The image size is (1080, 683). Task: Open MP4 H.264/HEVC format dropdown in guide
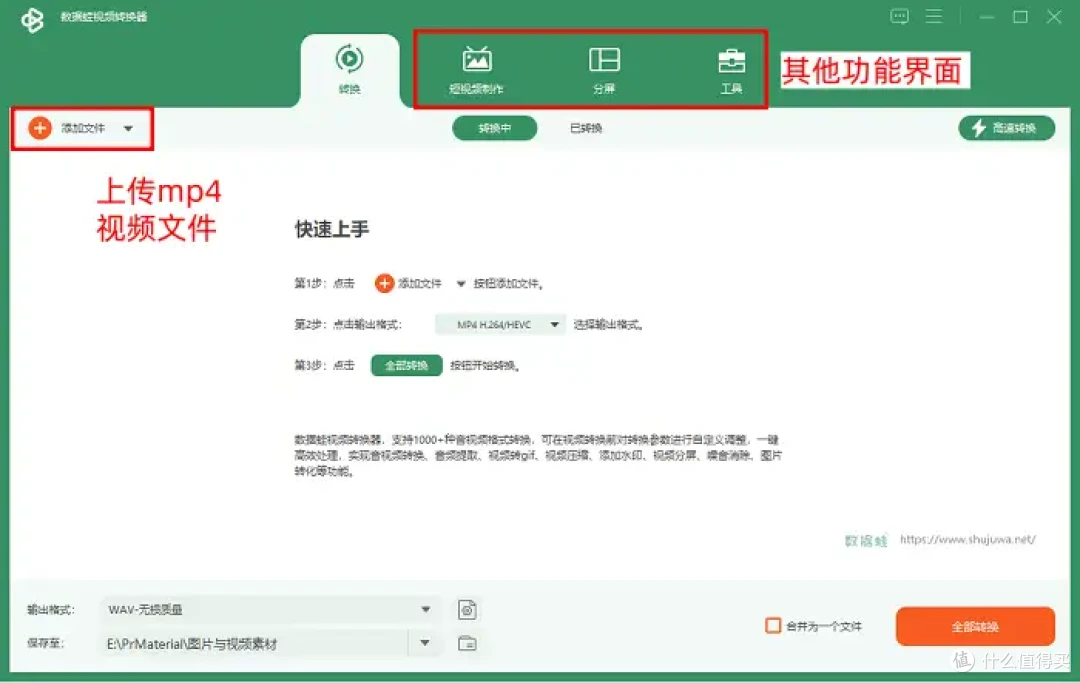coord(500,324)
